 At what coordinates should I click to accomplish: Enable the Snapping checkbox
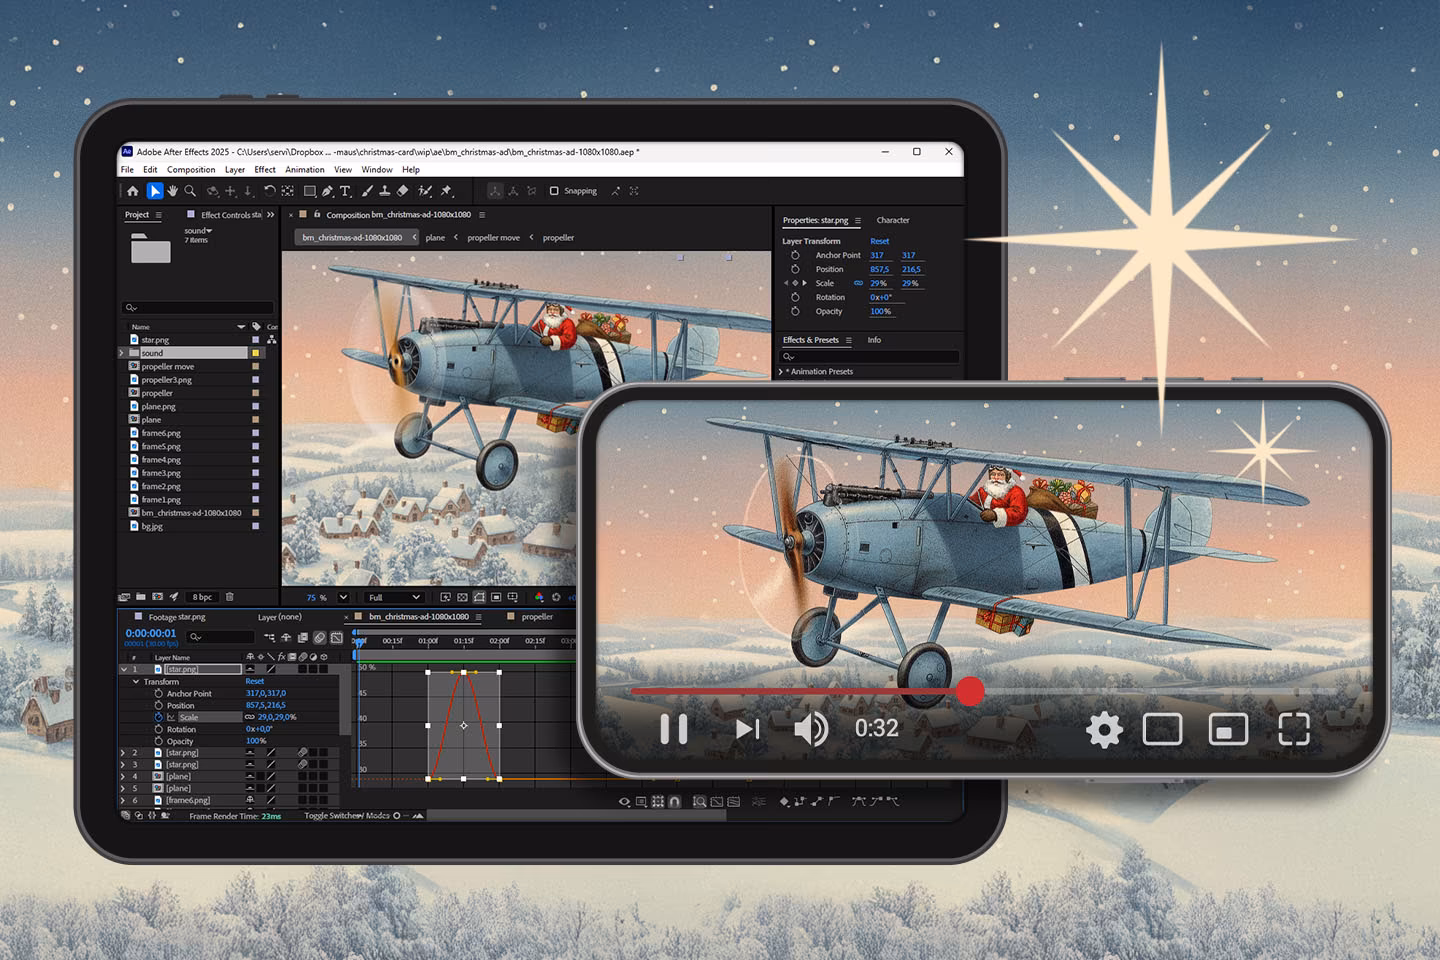tap(555, 191)
